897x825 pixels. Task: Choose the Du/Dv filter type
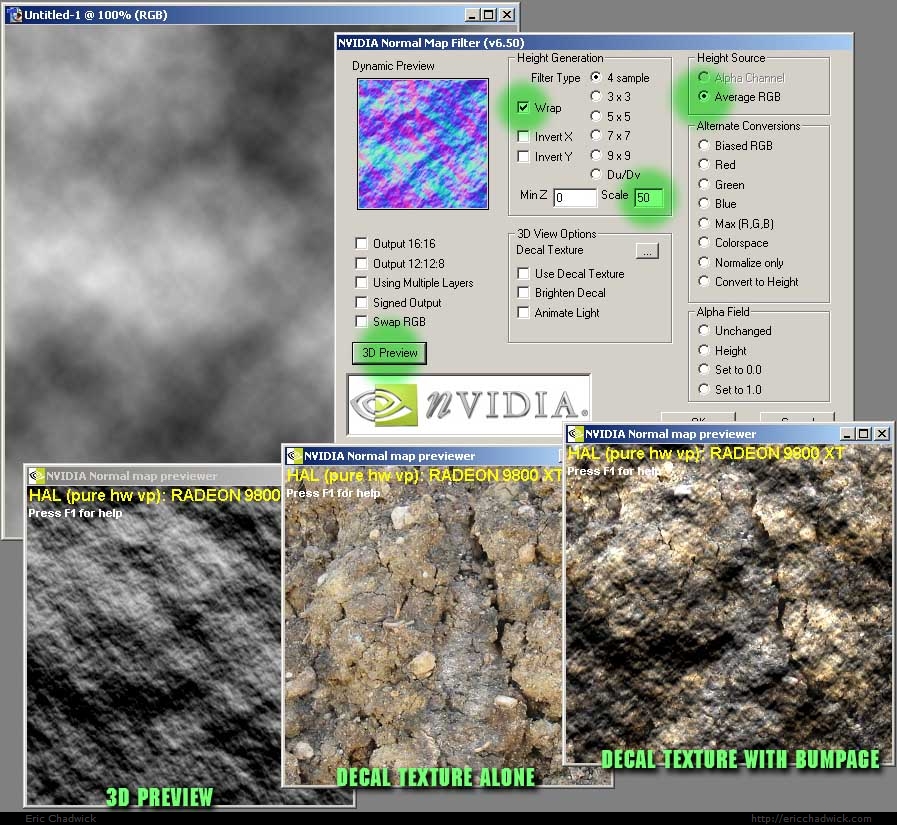[x=596, y=174]
